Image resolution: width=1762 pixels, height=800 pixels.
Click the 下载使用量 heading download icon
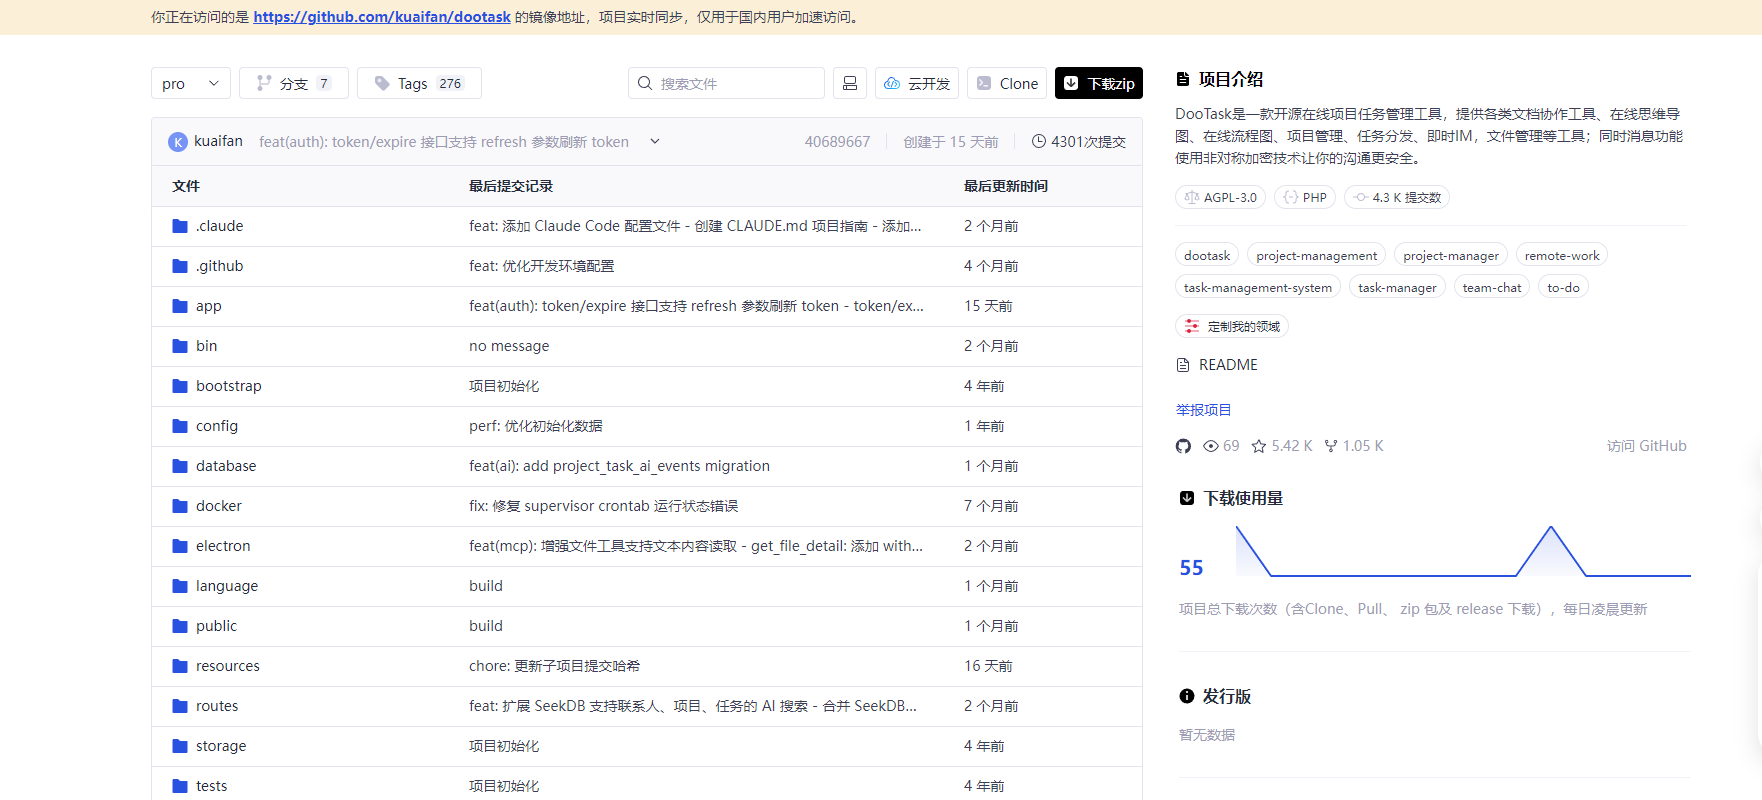click(1187, 498)
